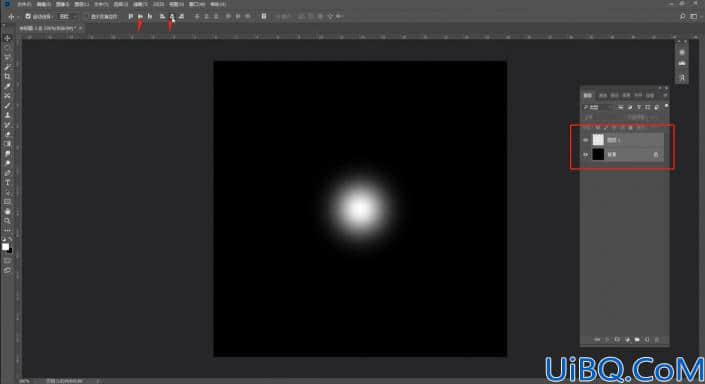Hide Layer 1 with its eye icon
Screen dimensions: 705x384
coord(585,140)
